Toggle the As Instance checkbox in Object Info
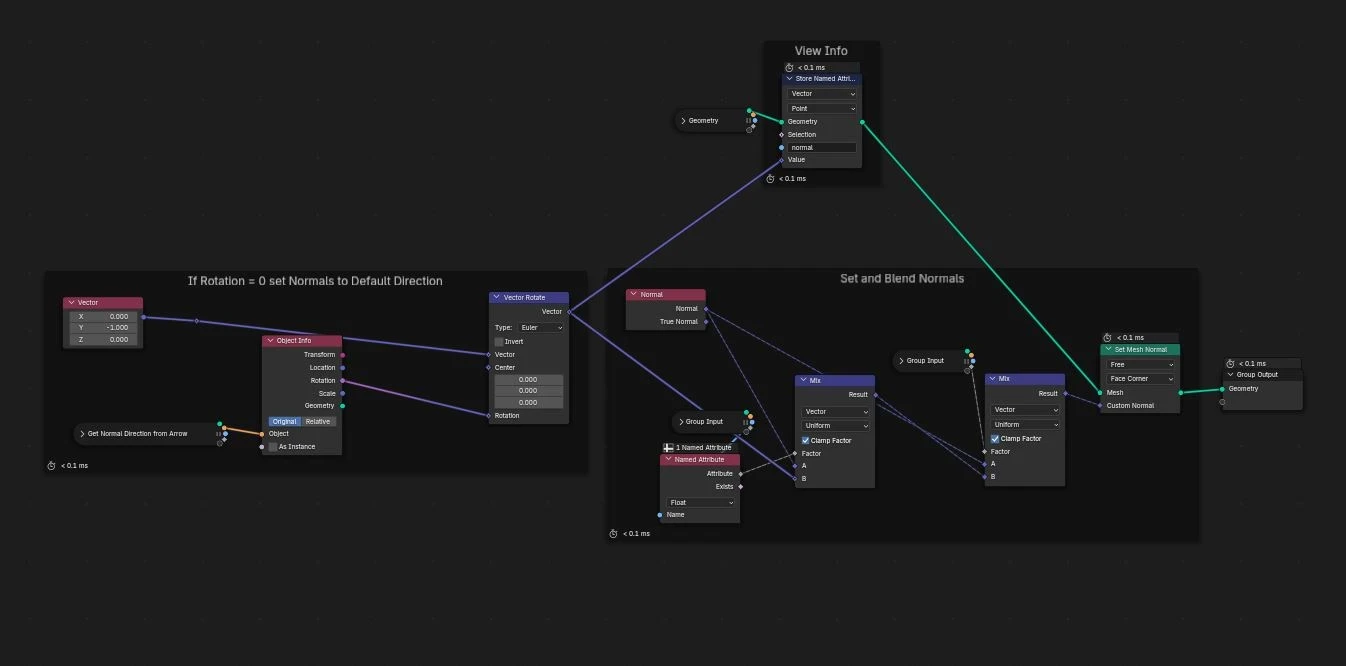Image resolution: width=1346 pixels, height=666 pixels. tap(273, 447)
